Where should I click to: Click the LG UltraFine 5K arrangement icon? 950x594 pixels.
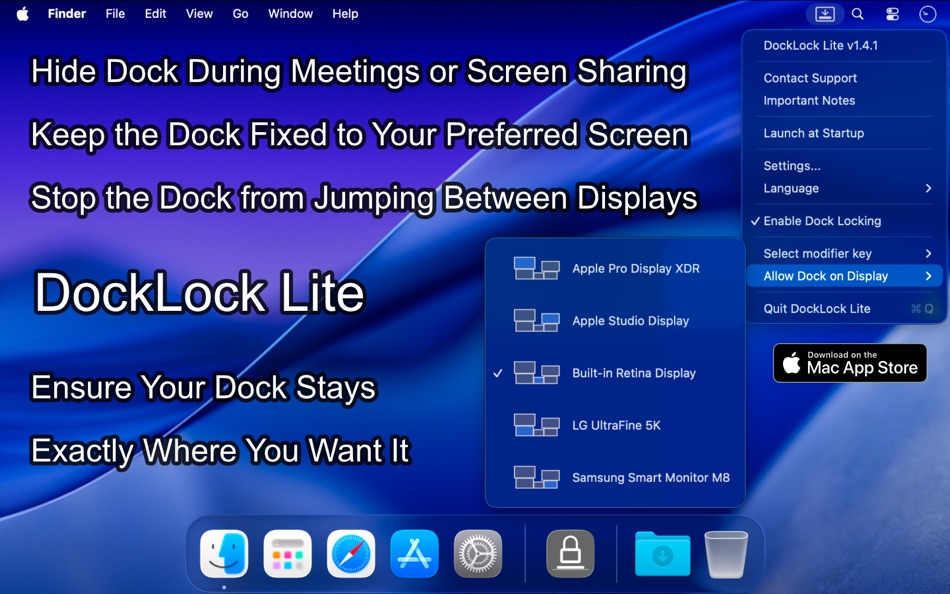coord(536,425)
